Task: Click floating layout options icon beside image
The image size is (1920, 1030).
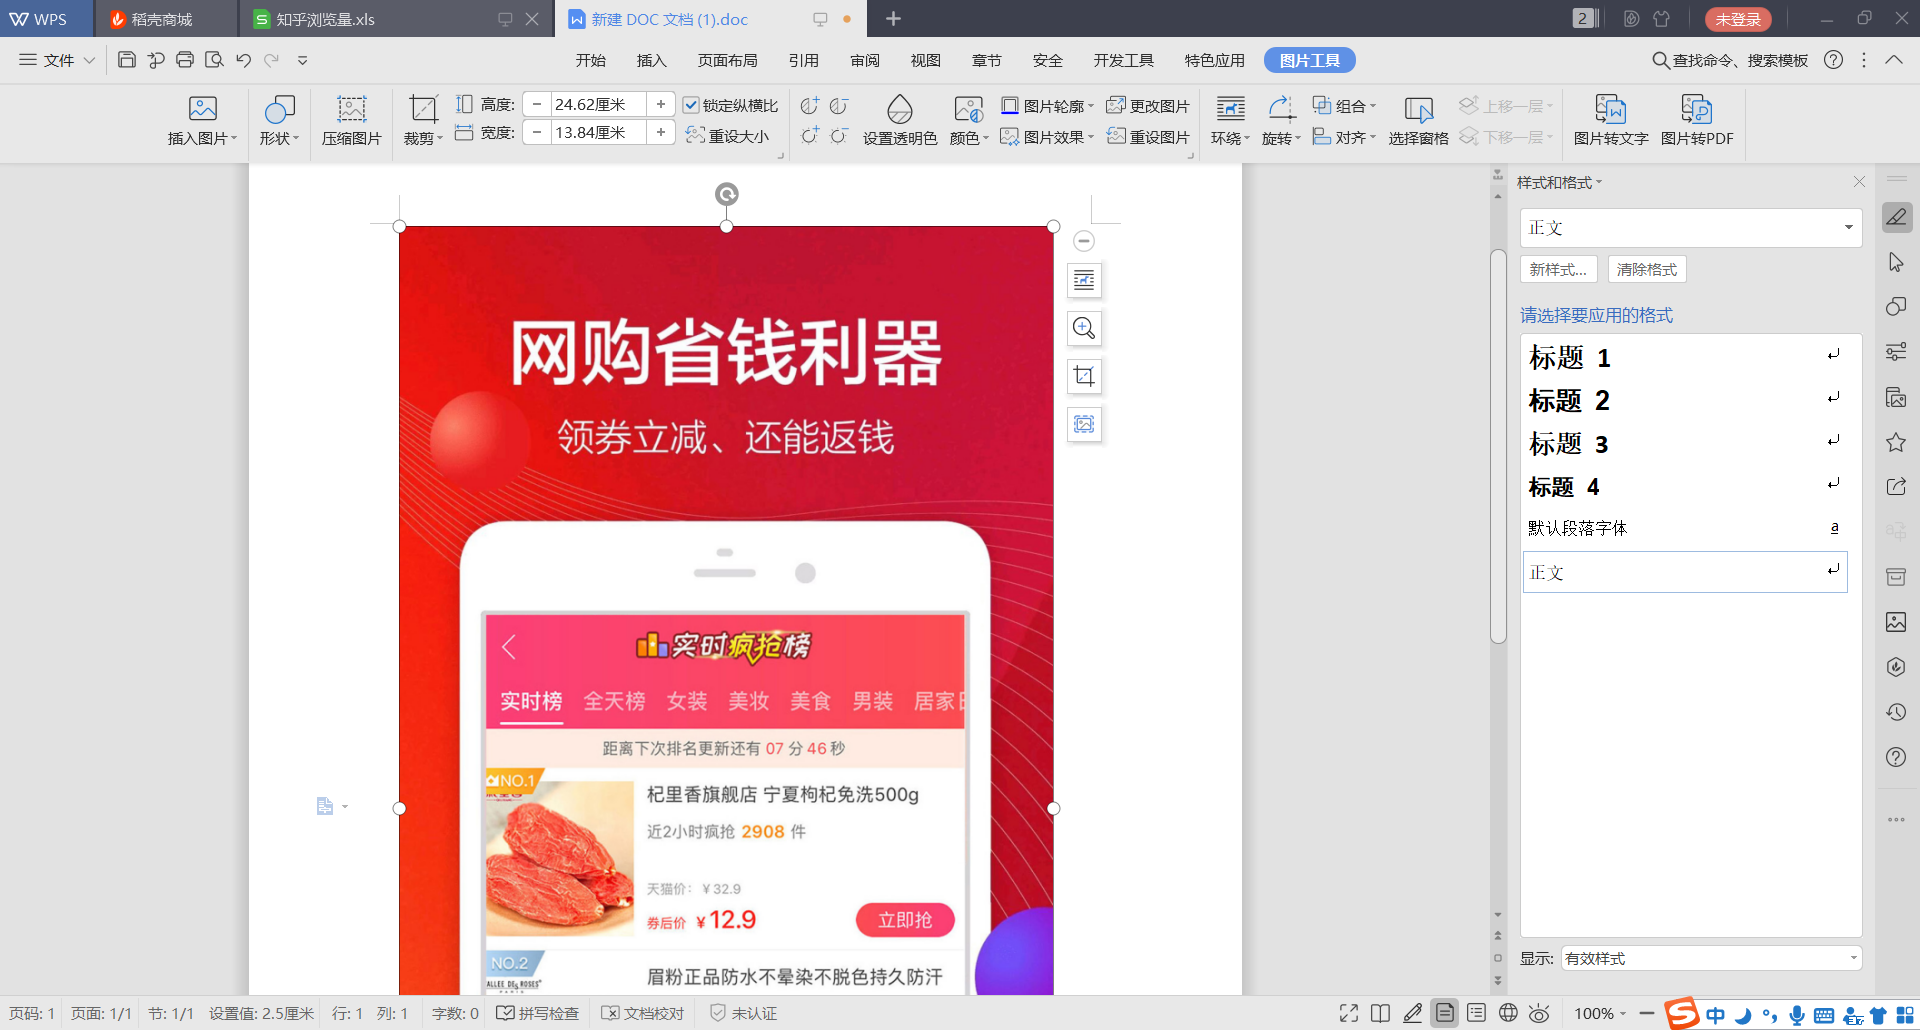Action: click(x=1084, y=280)
